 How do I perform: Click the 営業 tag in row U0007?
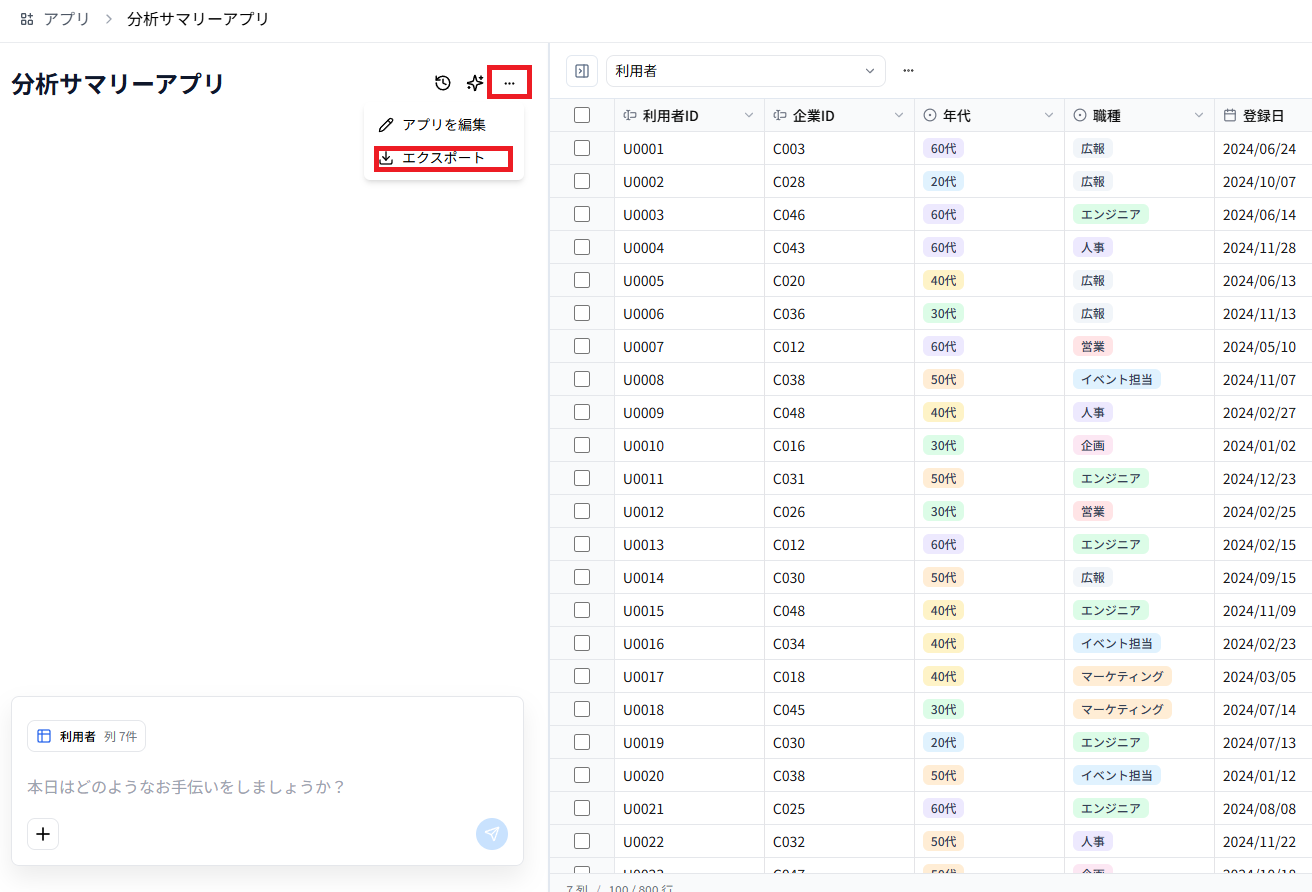pos(1092,346)
